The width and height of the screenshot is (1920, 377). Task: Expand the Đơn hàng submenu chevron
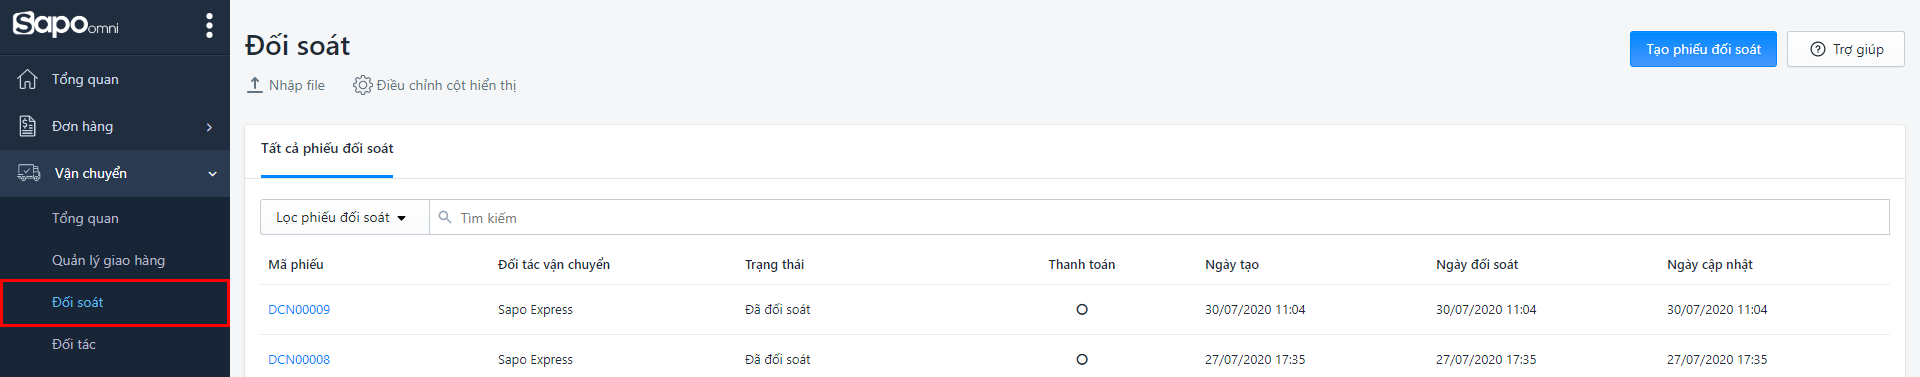pos(209,127)
